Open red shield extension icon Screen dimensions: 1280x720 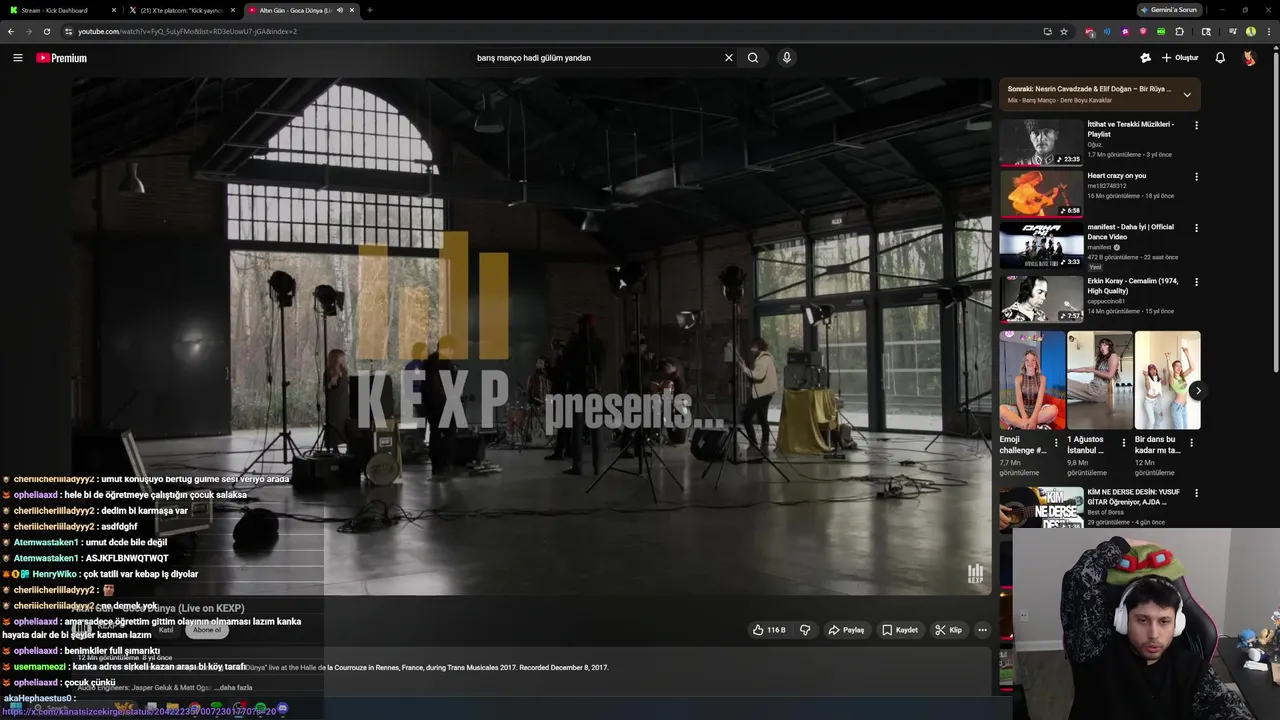tap(1143, 31)
